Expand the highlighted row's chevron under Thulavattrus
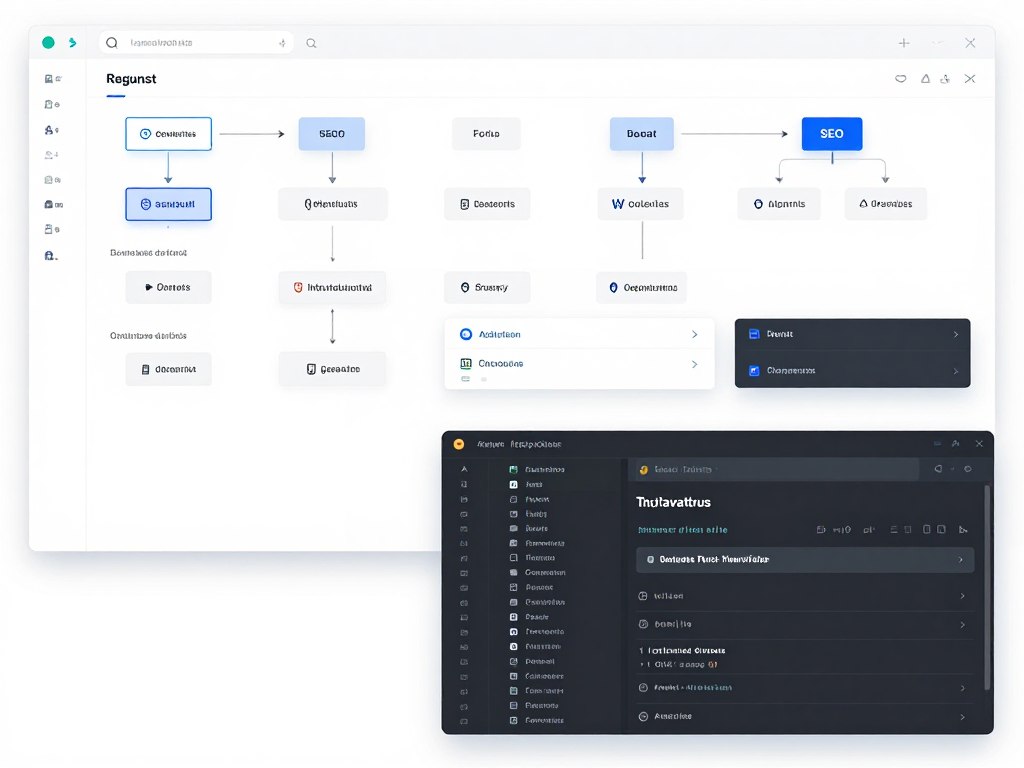The width and height of the screenshot is (1024, 768). click(960, 560)
